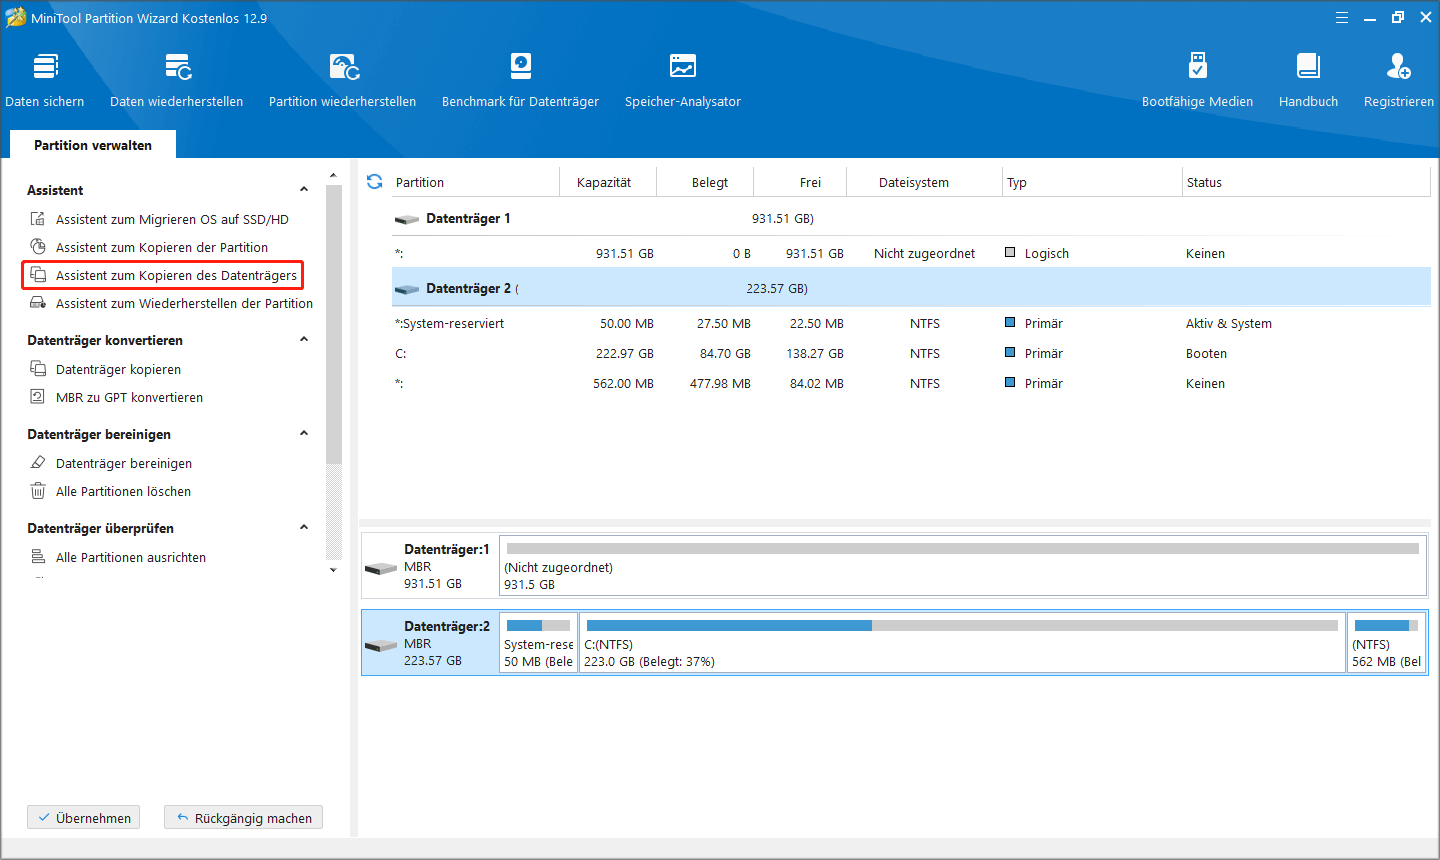Click the MiniTool app logo
Image resolution: width=1440 pixels, height=860 pixels.
[15, 17]
